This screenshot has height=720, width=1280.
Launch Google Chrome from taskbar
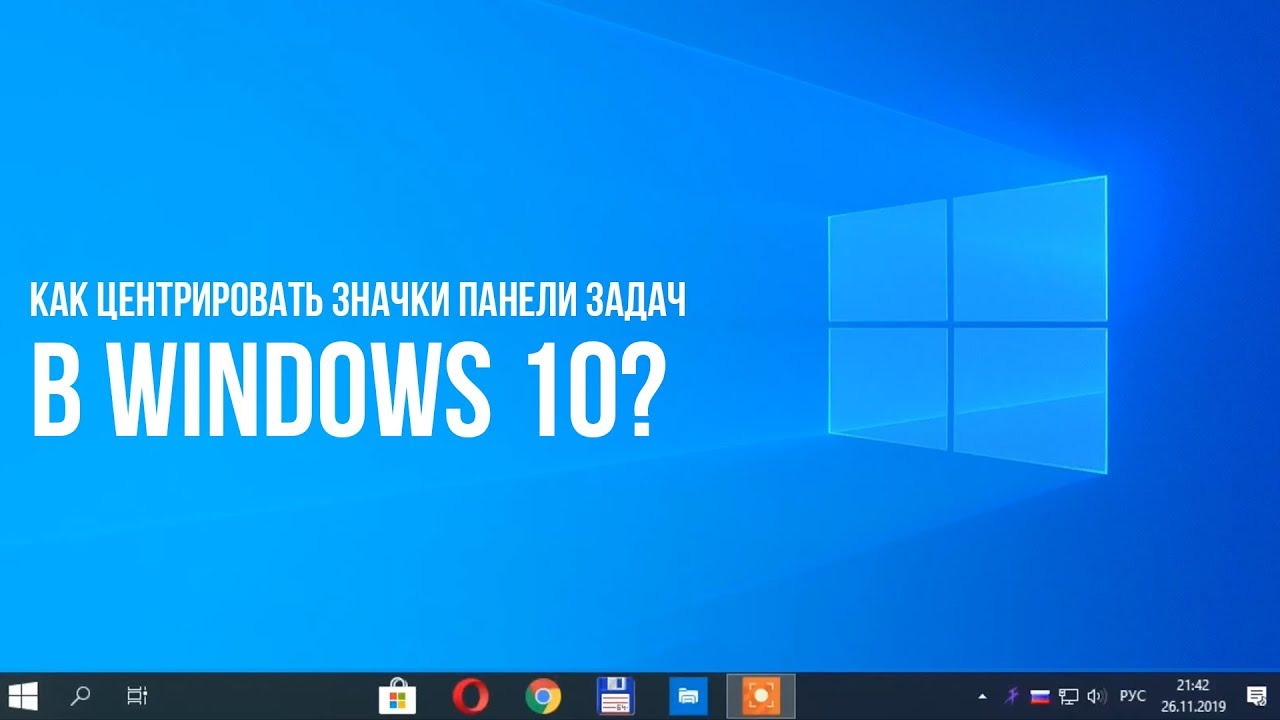[543, 696]
